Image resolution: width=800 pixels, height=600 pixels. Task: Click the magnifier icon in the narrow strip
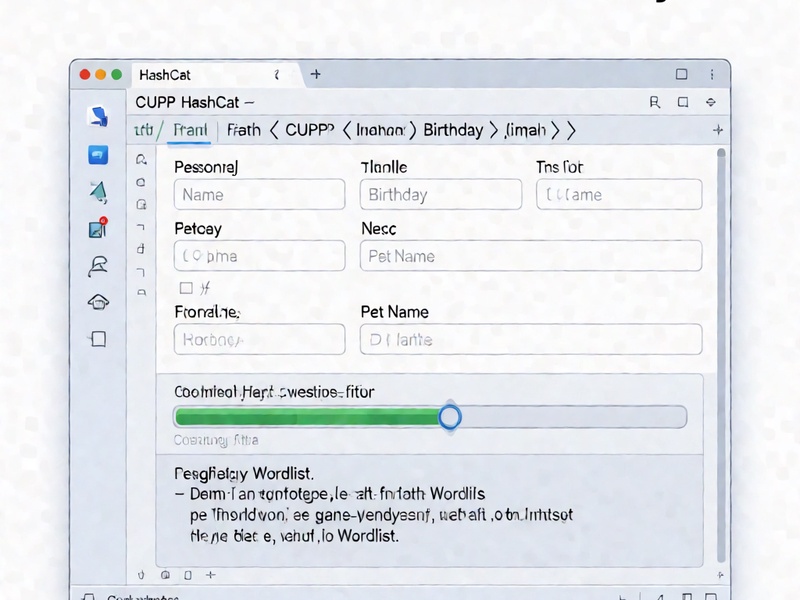(141, 160)
